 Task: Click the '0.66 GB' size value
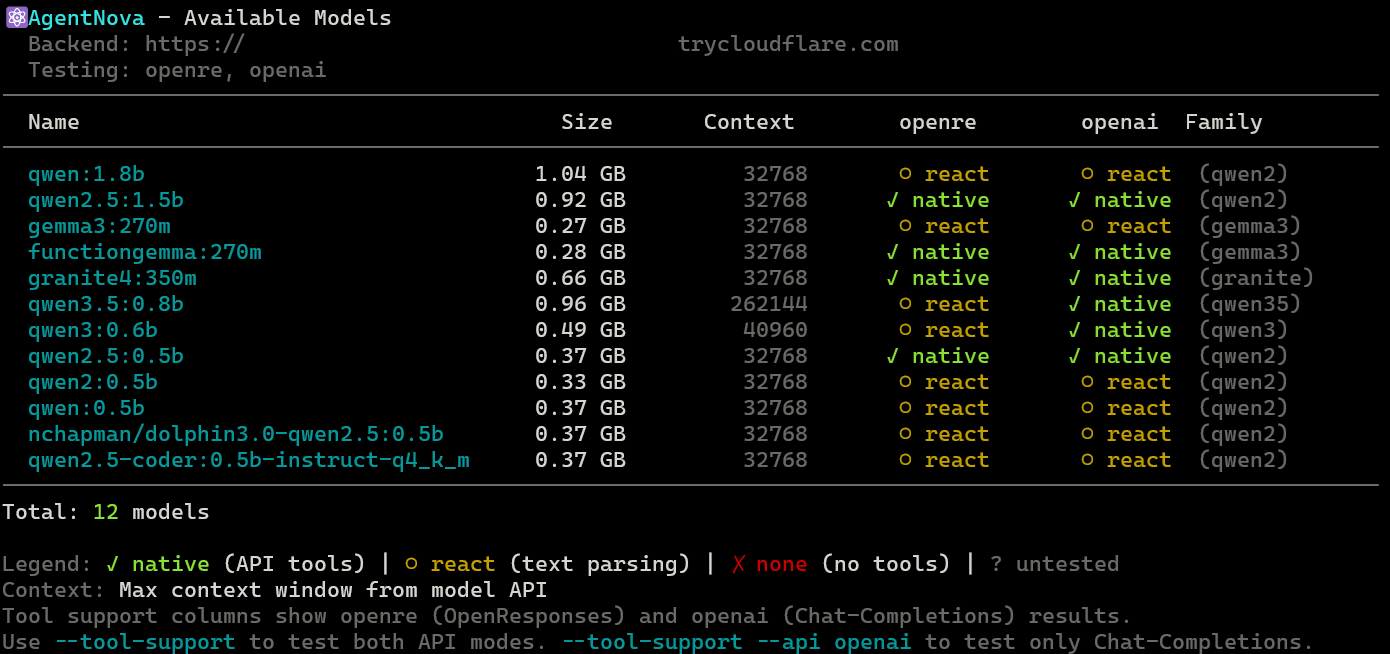click(580, 278)
